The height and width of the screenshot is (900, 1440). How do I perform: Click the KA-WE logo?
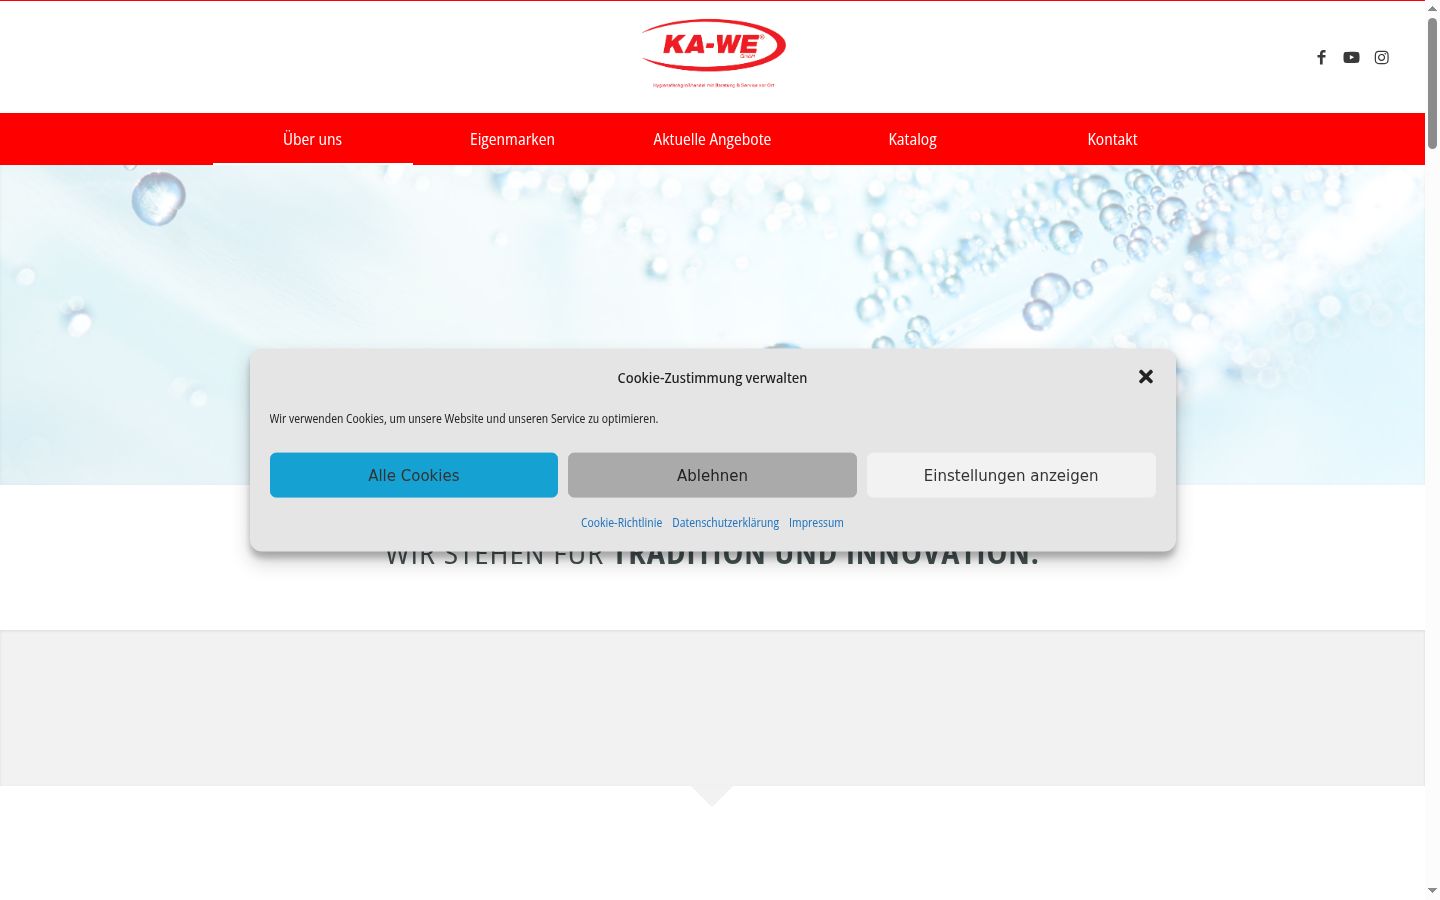click(x=713, y=54)
